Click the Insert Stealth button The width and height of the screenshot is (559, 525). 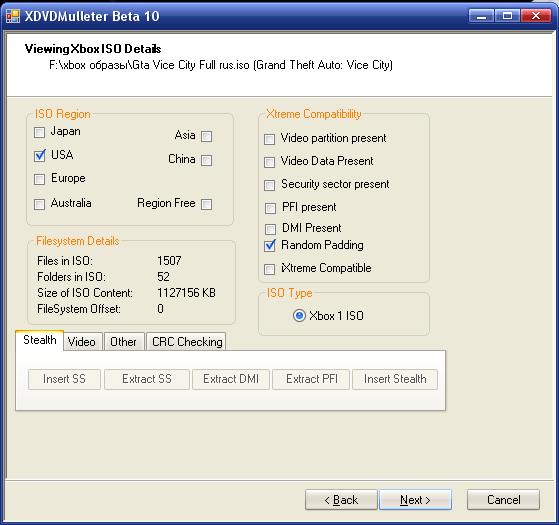395,379
